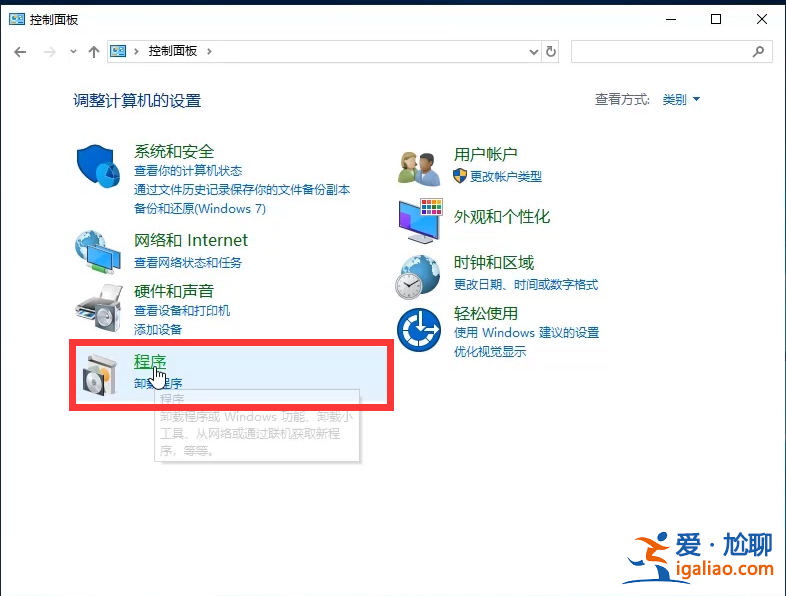This screenshot has height=596, width=786.
Task: Open the 更改帐户类型 link
Action: pyautogui.click(x=505, y=176)
